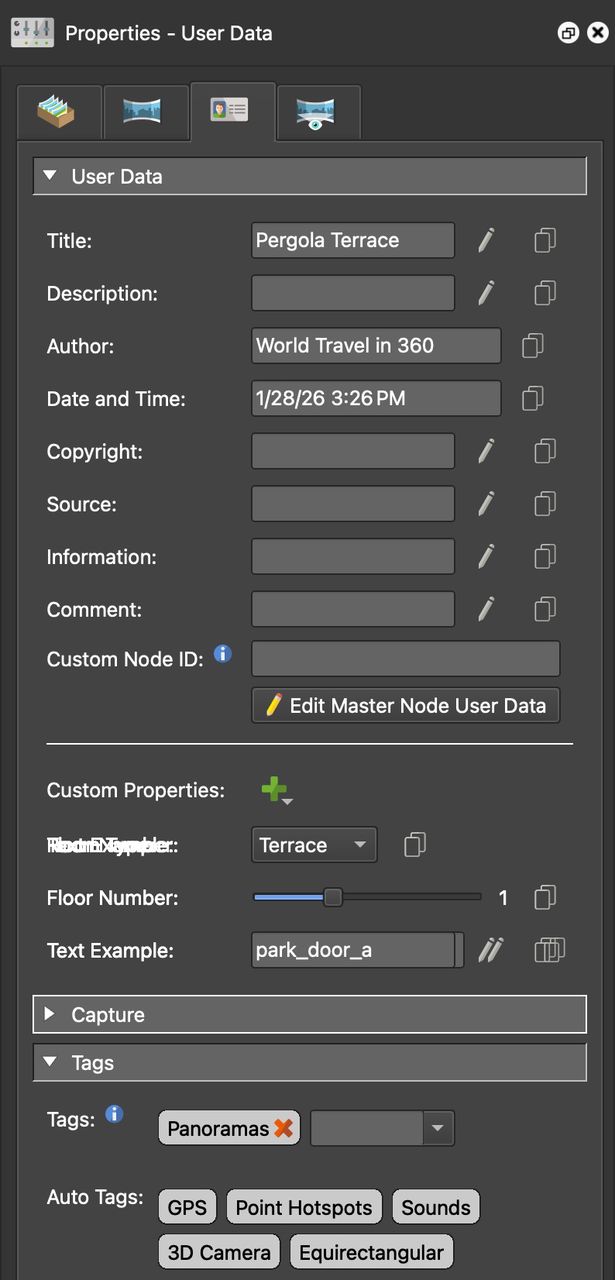The image size is (615, 1280).
Task: Edit Description with the pencil icon
Action: 486,293
